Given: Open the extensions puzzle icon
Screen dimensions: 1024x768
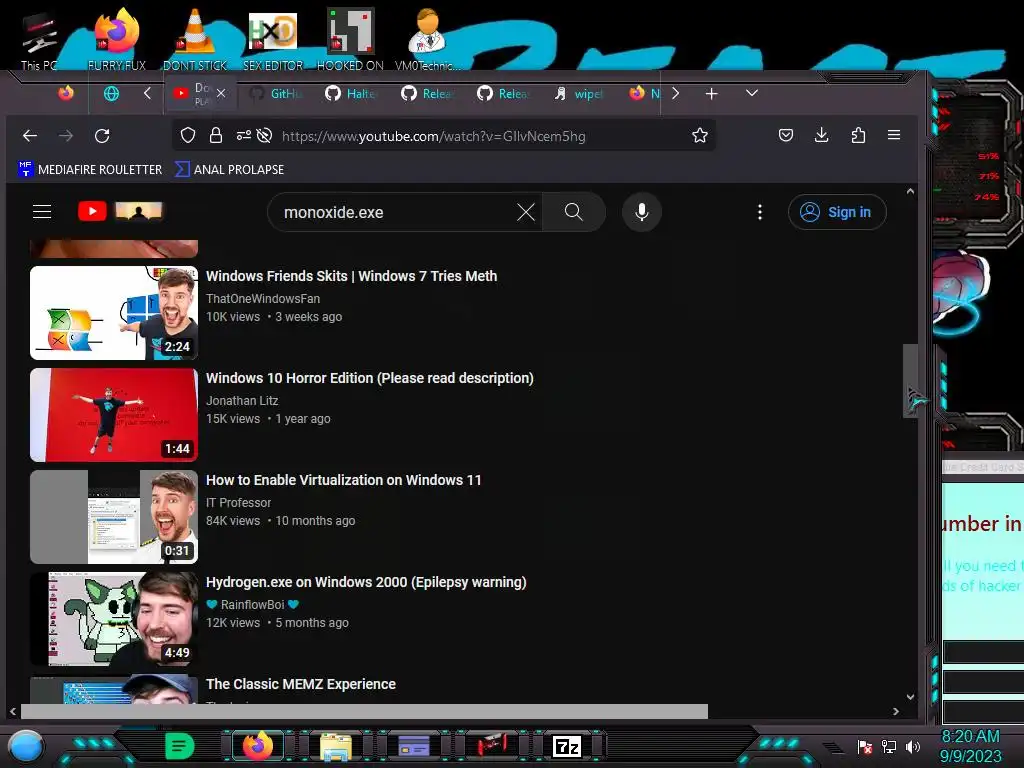Looking at the screenshot, I should click(858, 135).
